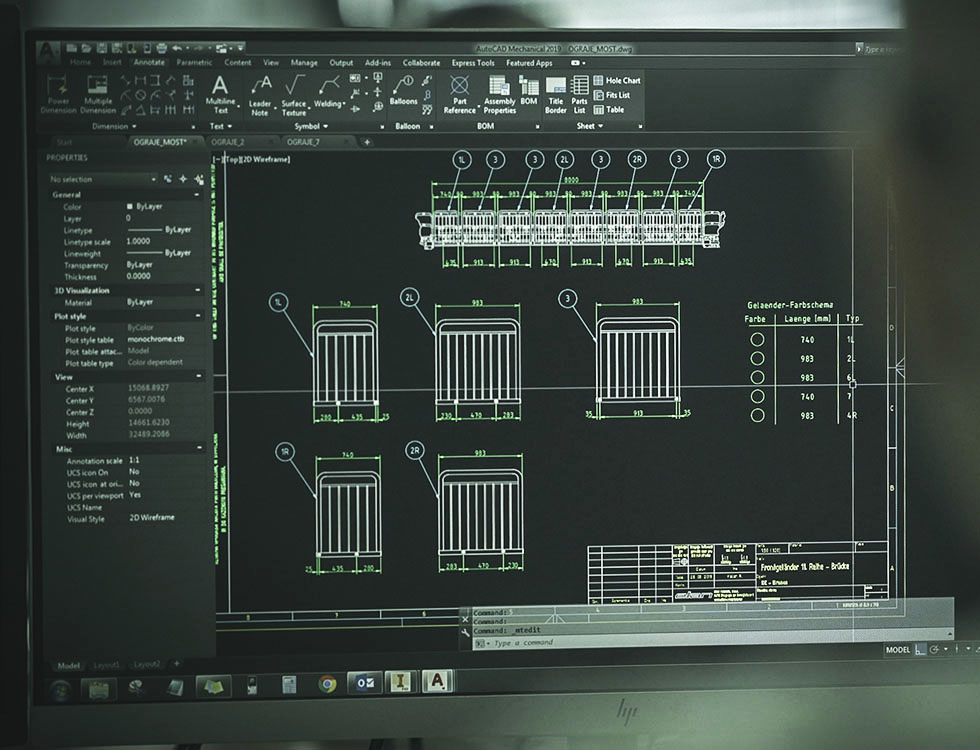Click the Select Objects icon in Properties
This screenshot has width=980, height=750.
183,179
